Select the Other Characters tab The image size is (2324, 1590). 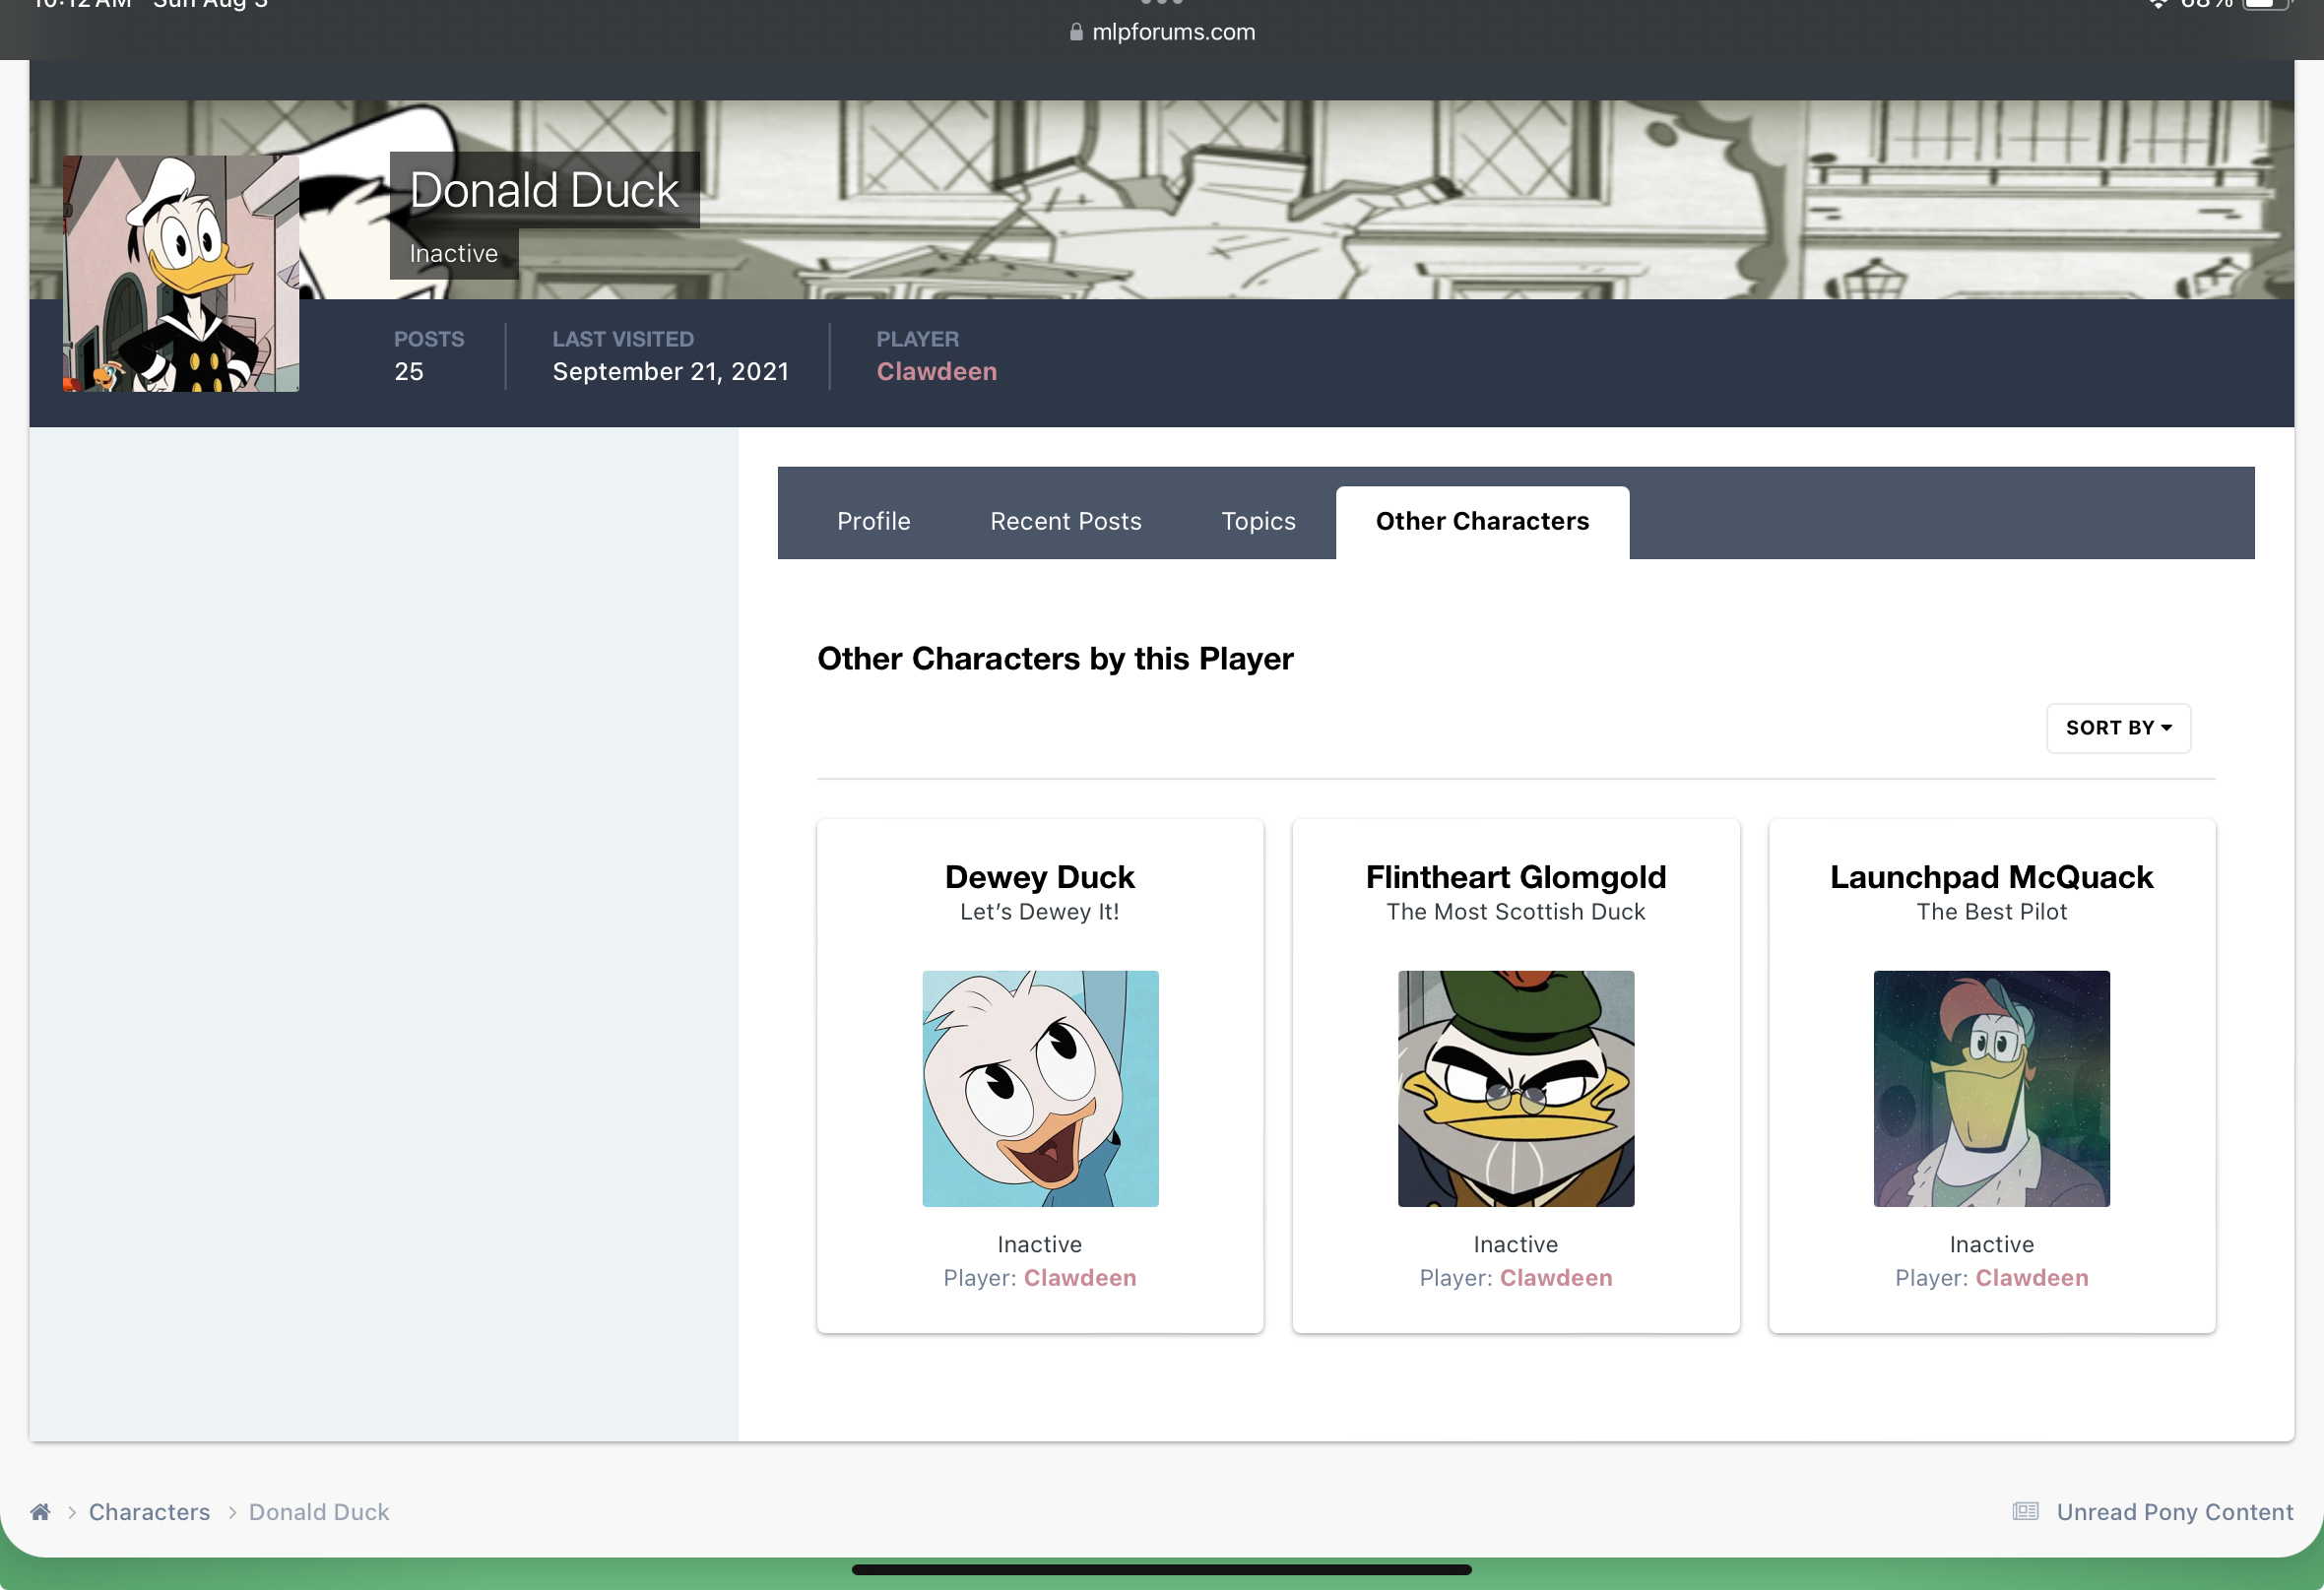pos(1481,521)
